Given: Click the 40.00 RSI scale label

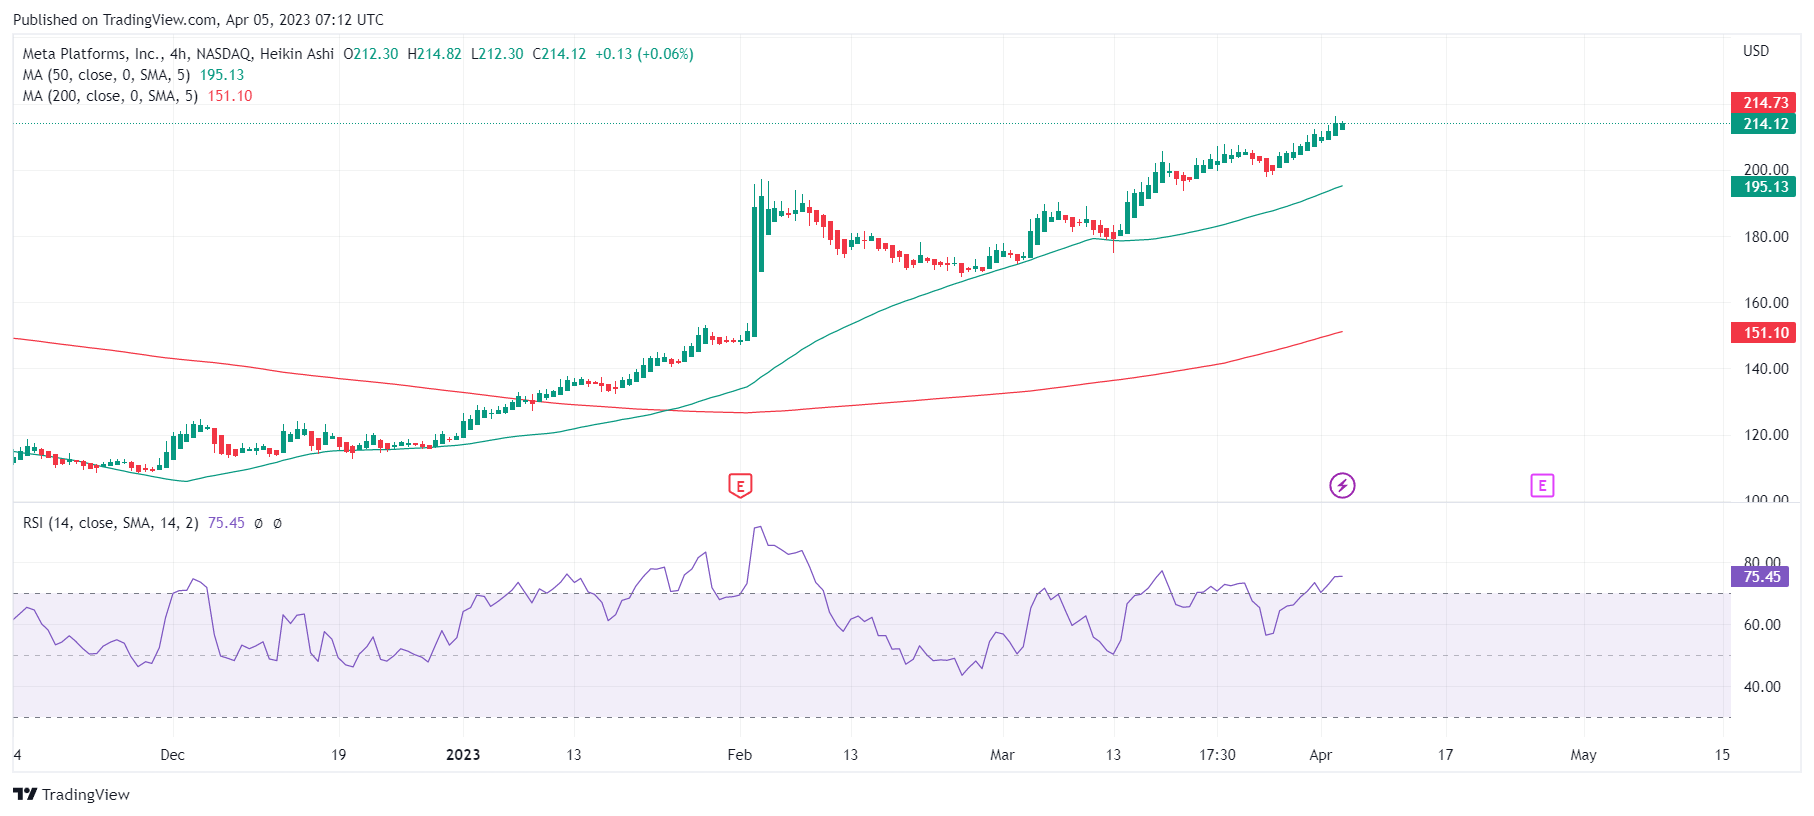Looking at the screenshot, I should (x=1762, y=687).
